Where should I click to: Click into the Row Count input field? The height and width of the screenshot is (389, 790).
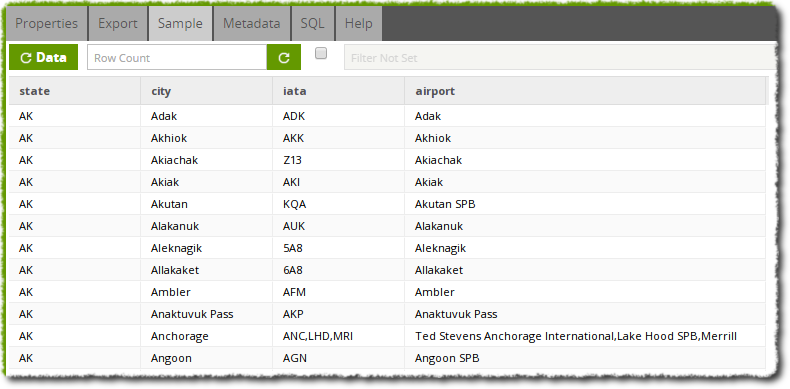177,57
